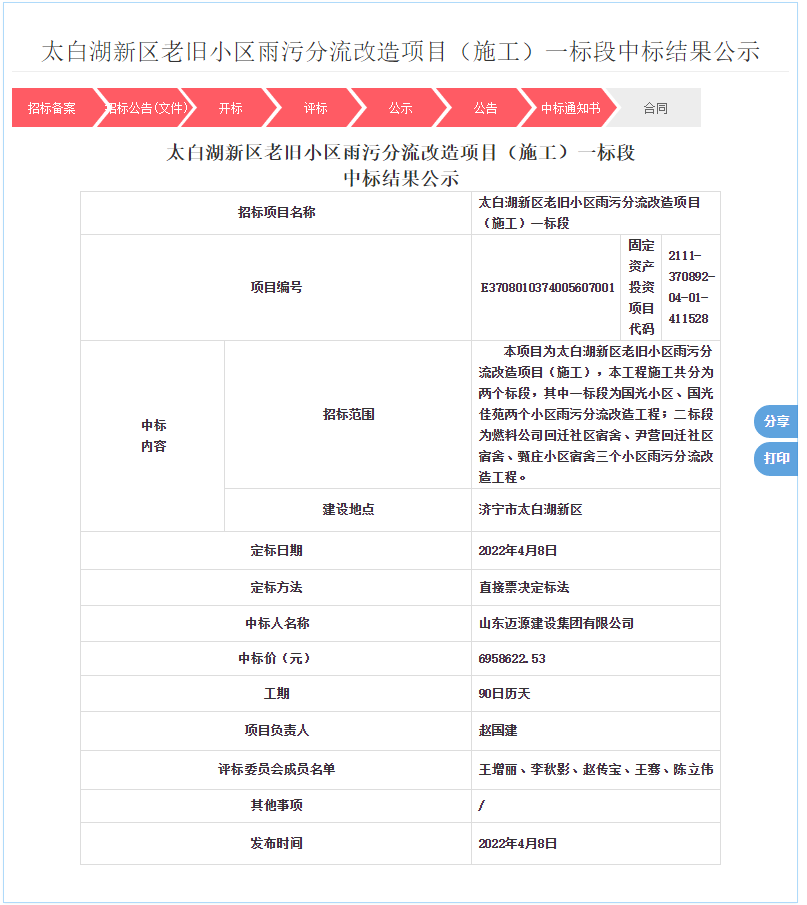Select the 开标 step tab
Screen dimensions: 807x905
tap(231, 108)
